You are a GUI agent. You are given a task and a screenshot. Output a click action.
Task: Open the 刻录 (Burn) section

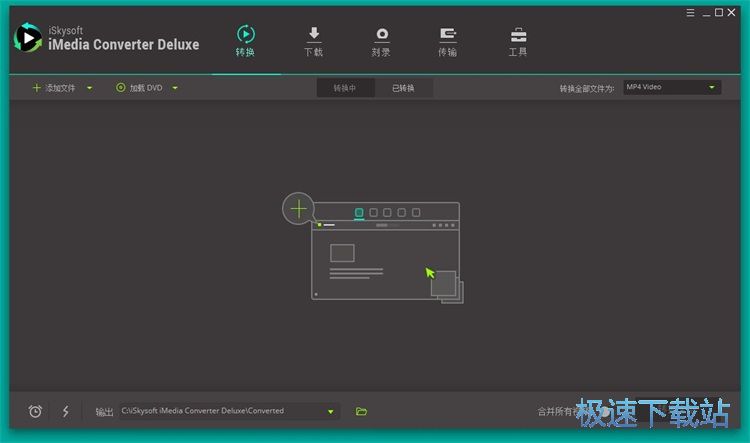pyautogui.click(x=381, y=42)
